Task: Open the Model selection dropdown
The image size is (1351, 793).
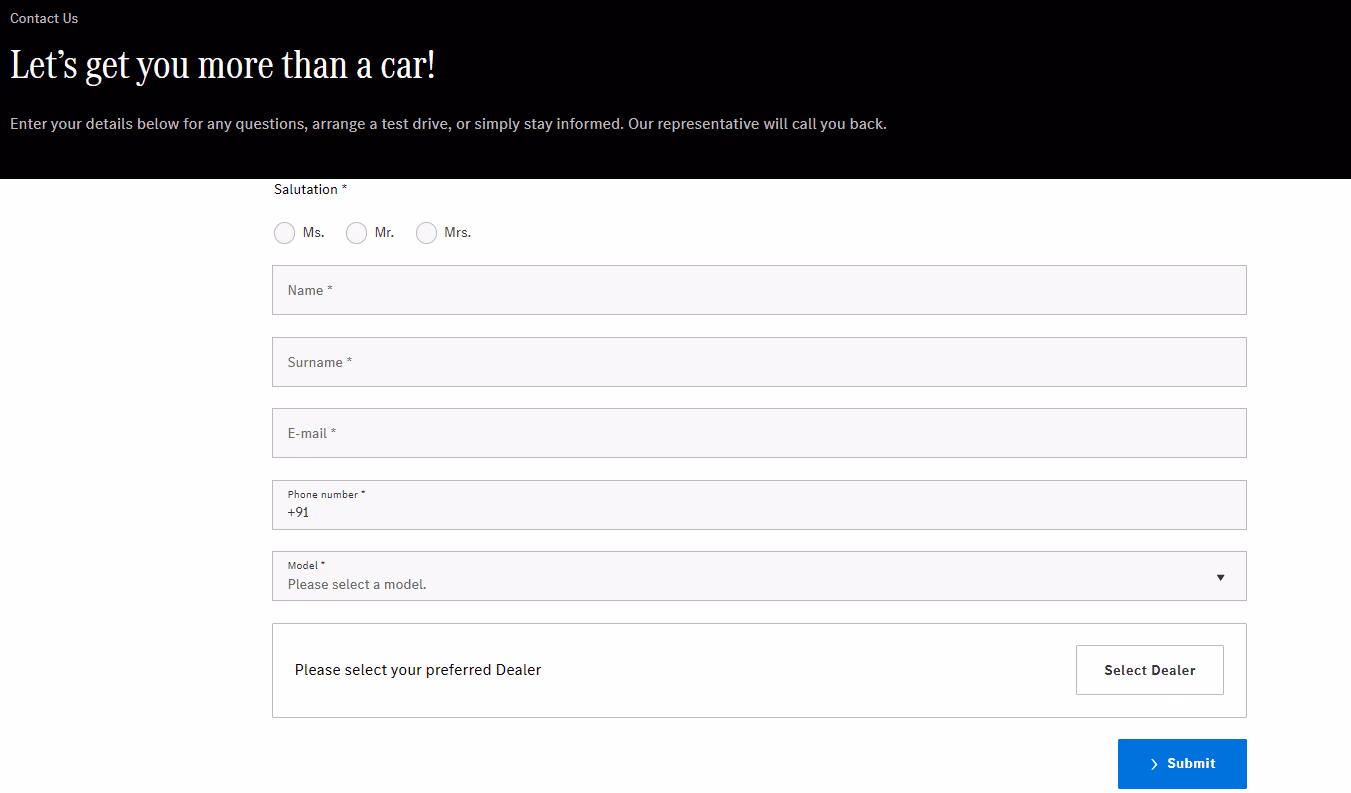Action: pos(759,576)
